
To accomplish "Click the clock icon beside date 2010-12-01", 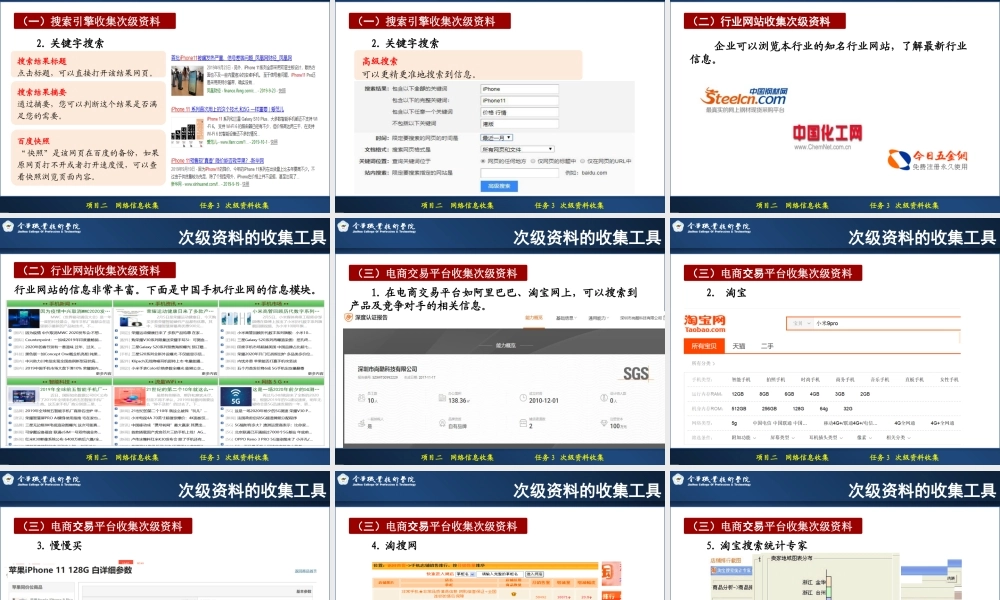I will pyautogui.click(x=523, y=397).
